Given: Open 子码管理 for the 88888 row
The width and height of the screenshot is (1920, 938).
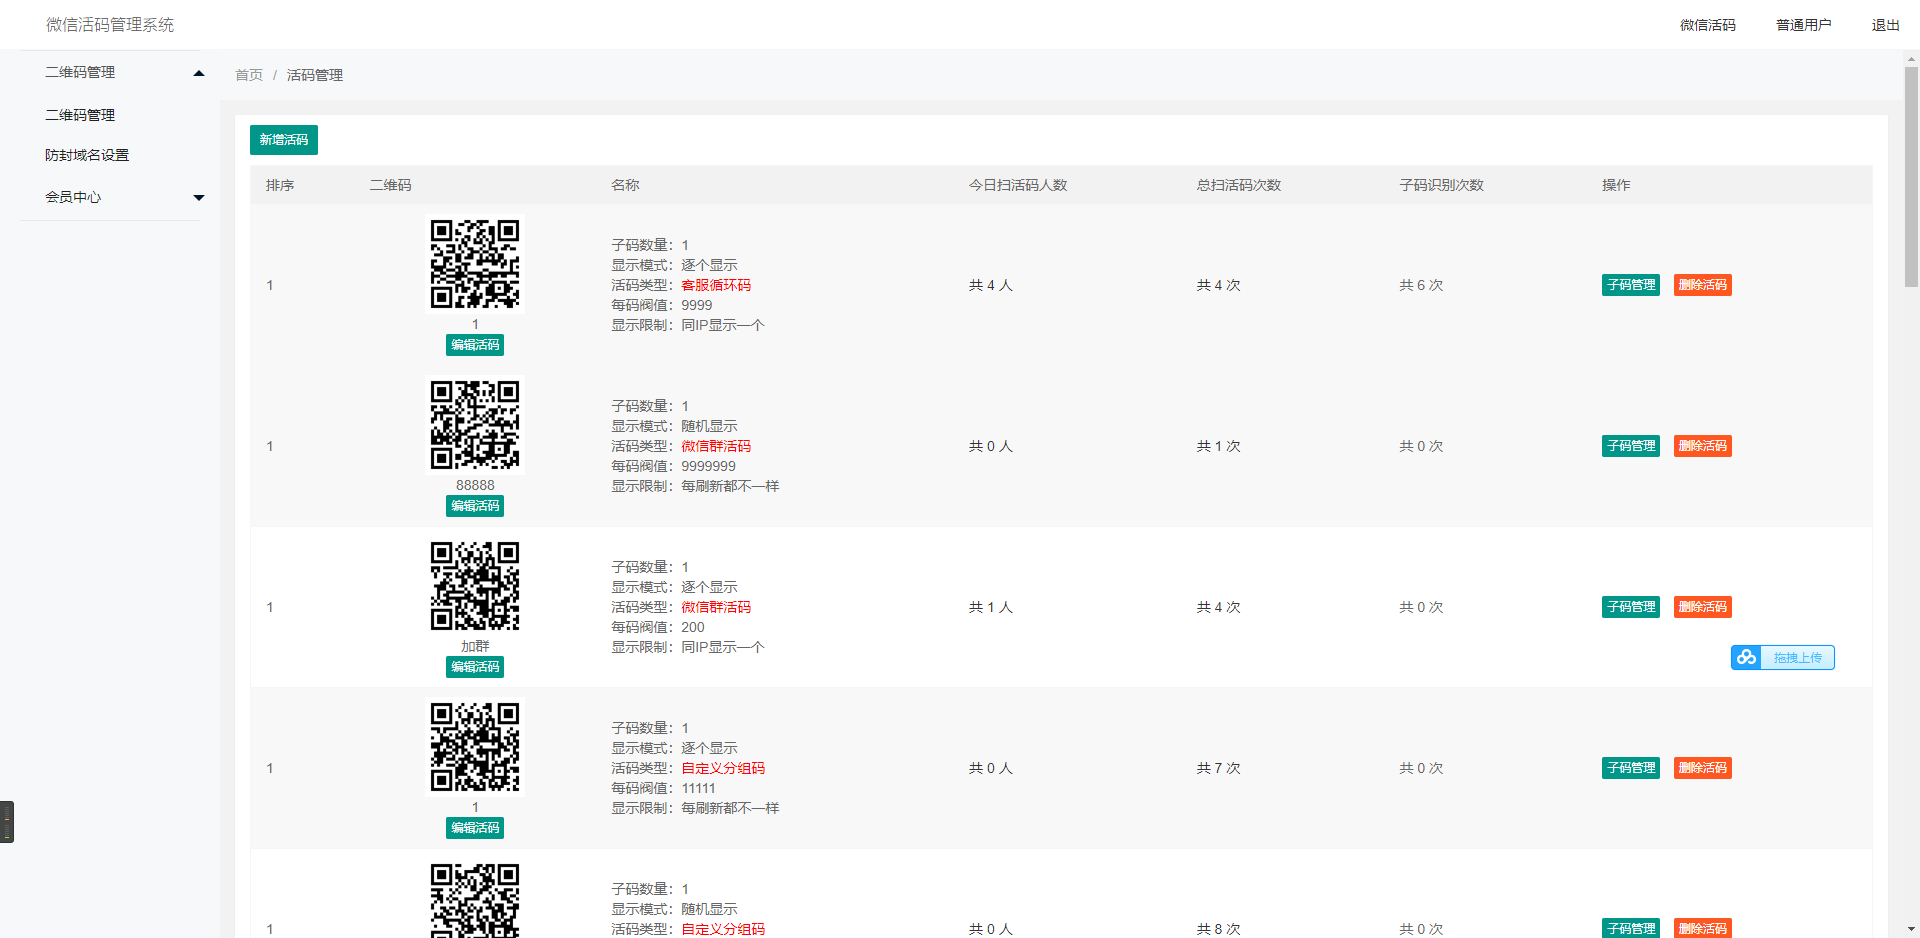Looking at the screenshot, I should click(1631, 446).
